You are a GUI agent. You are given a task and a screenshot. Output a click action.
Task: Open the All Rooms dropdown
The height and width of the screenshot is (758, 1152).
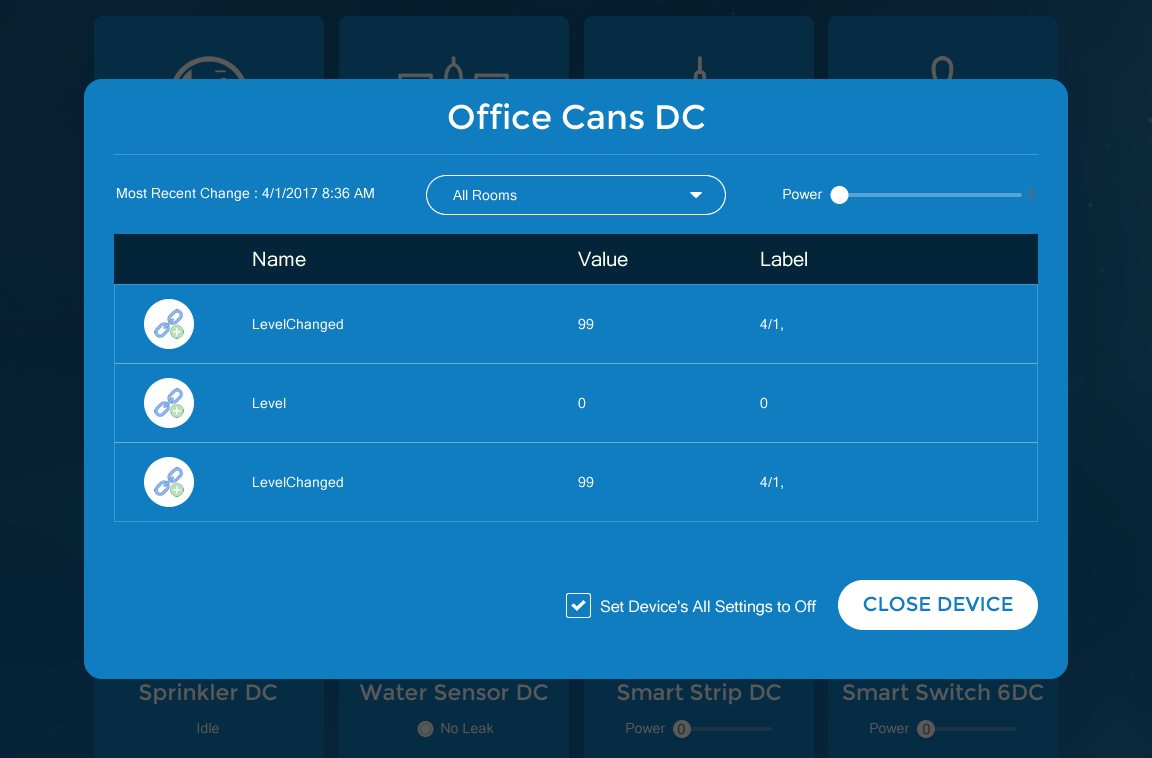pyautogui.click(x=575, y=195)
